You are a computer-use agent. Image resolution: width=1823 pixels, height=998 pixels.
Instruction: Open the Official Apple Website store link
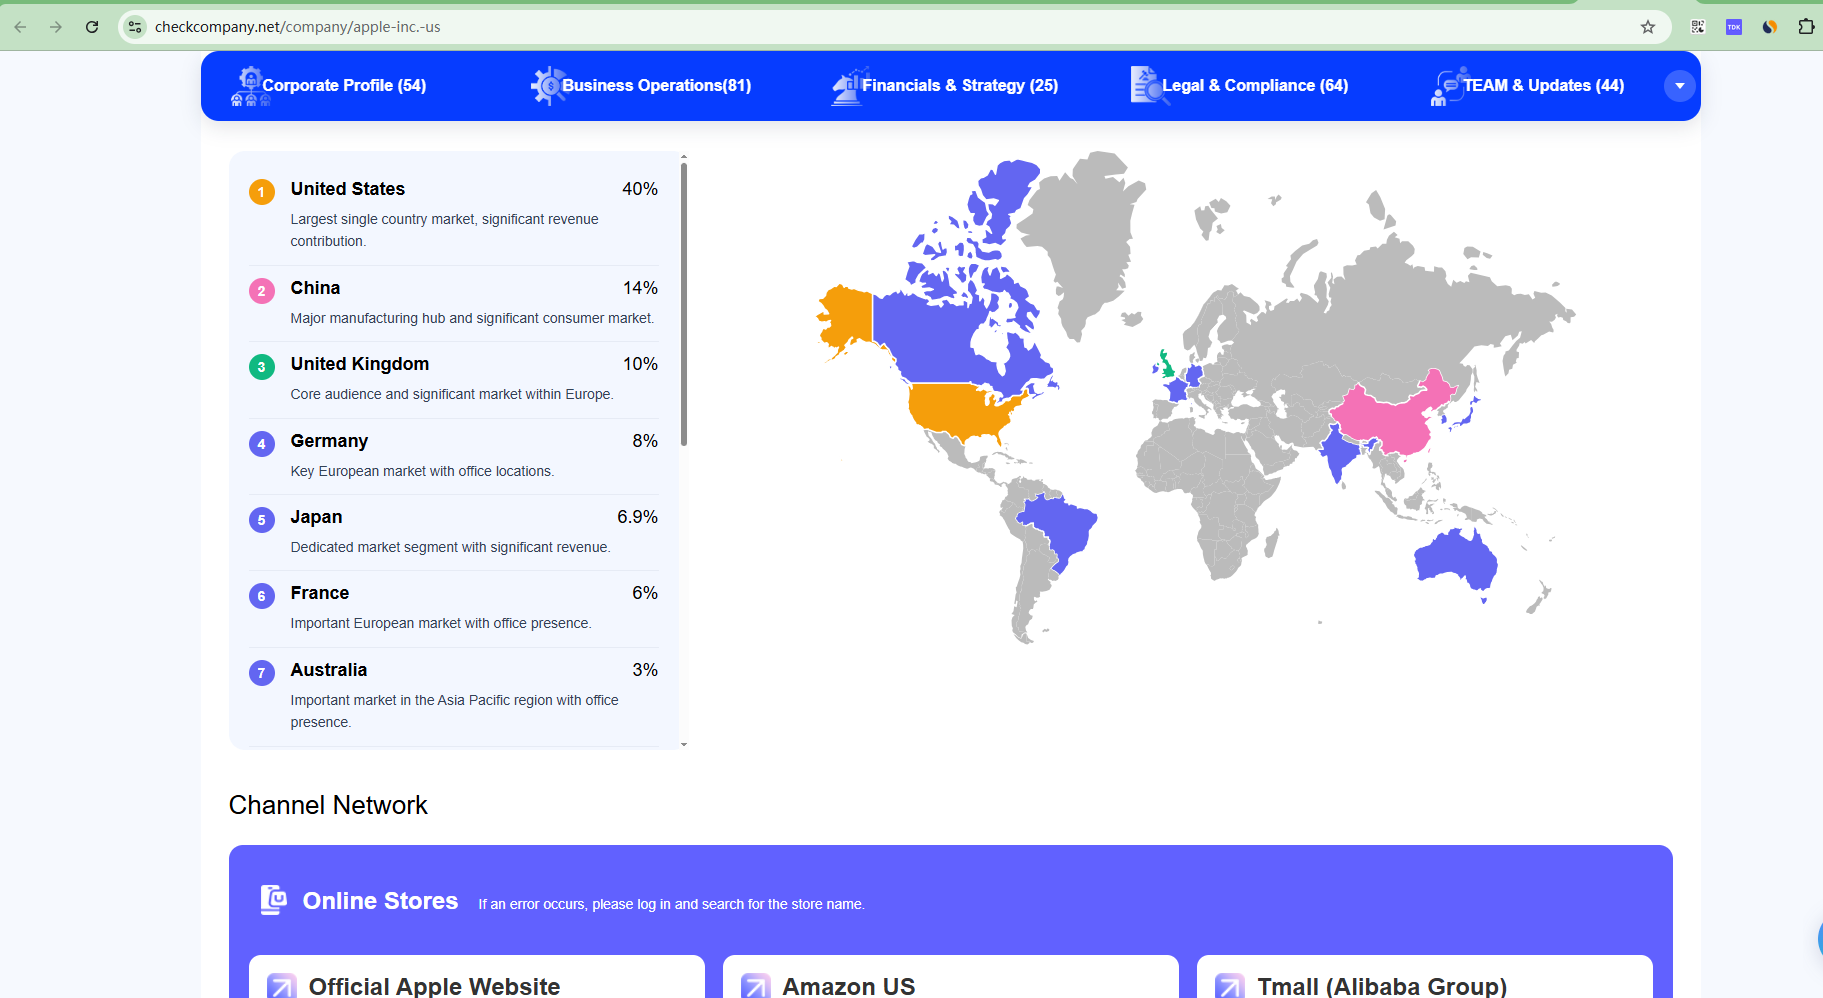[434, 986]
